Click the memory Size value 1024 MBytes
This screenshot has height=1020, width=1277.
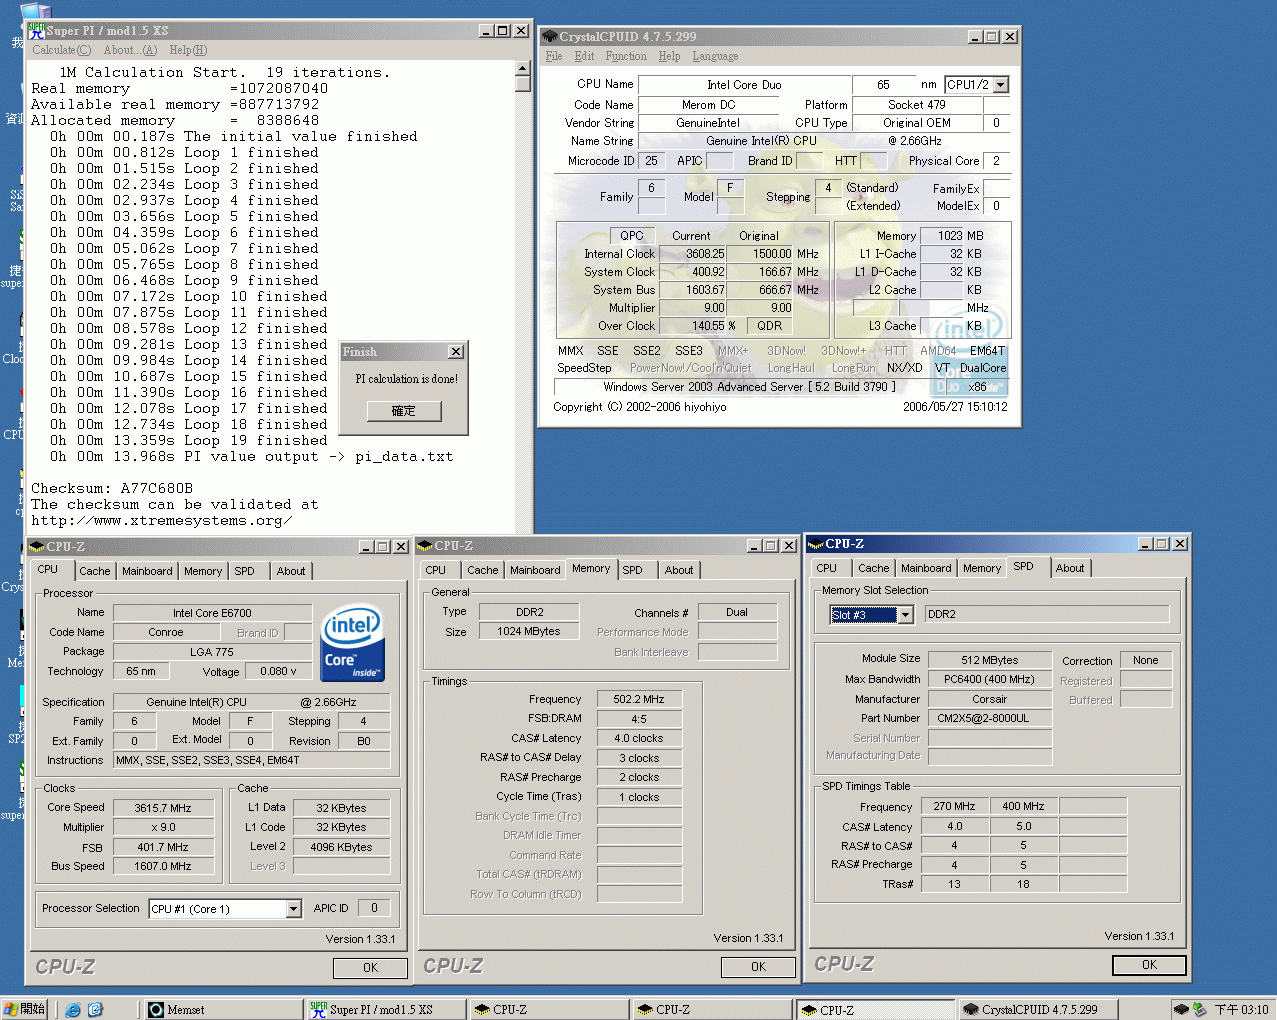click(529, 631)
